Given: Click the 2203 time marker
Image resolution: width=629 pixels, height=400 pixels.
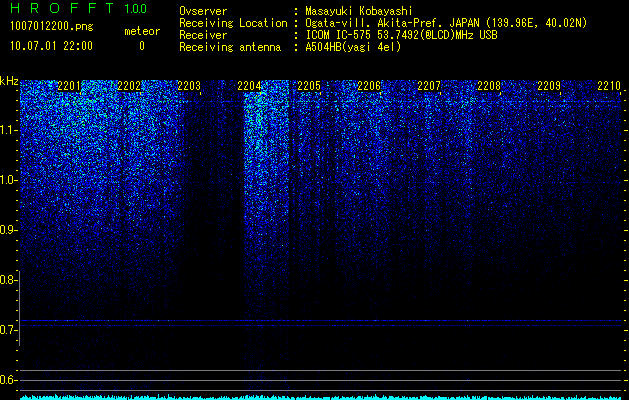Looking at the screenshot, I should 189,86.
